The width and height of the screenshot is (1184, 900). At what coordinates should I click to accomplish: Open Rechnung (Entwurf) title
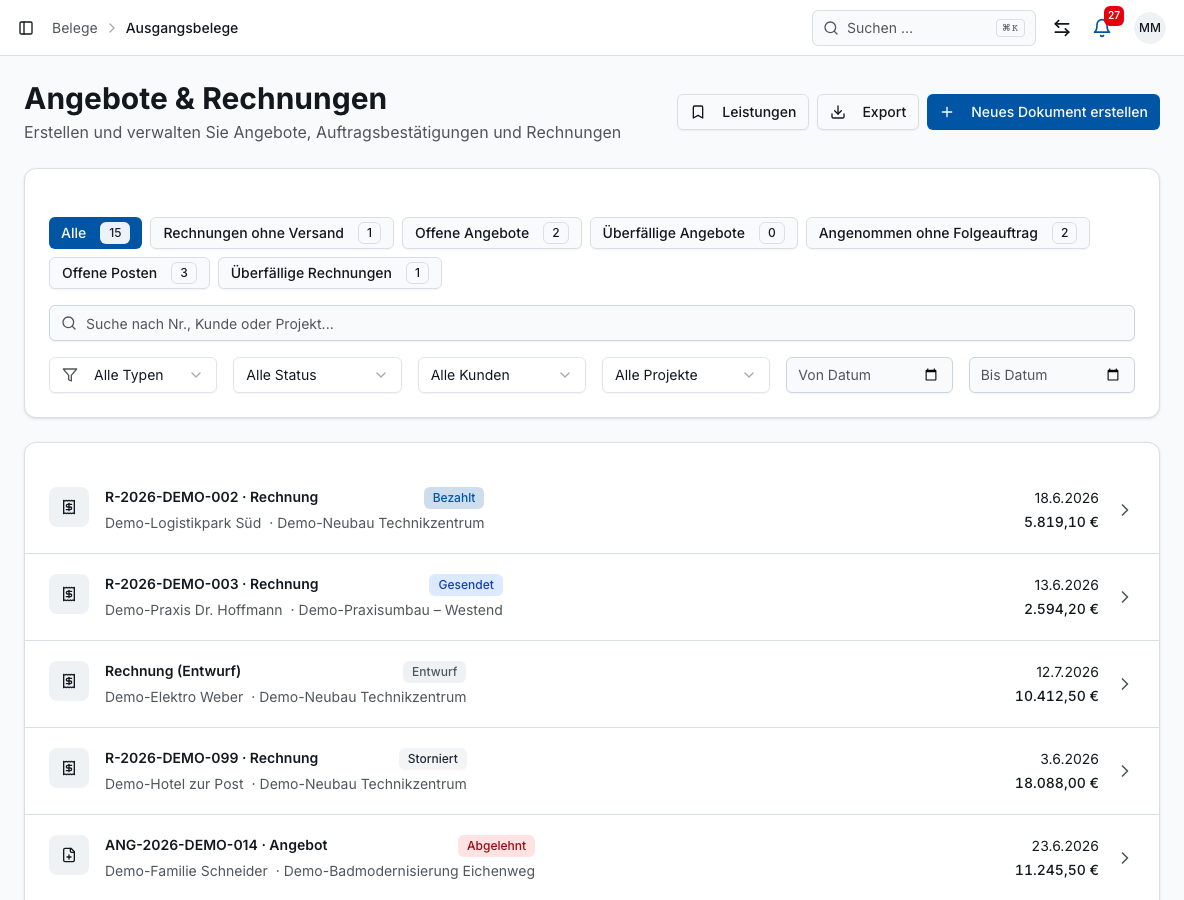pos(173,671)
